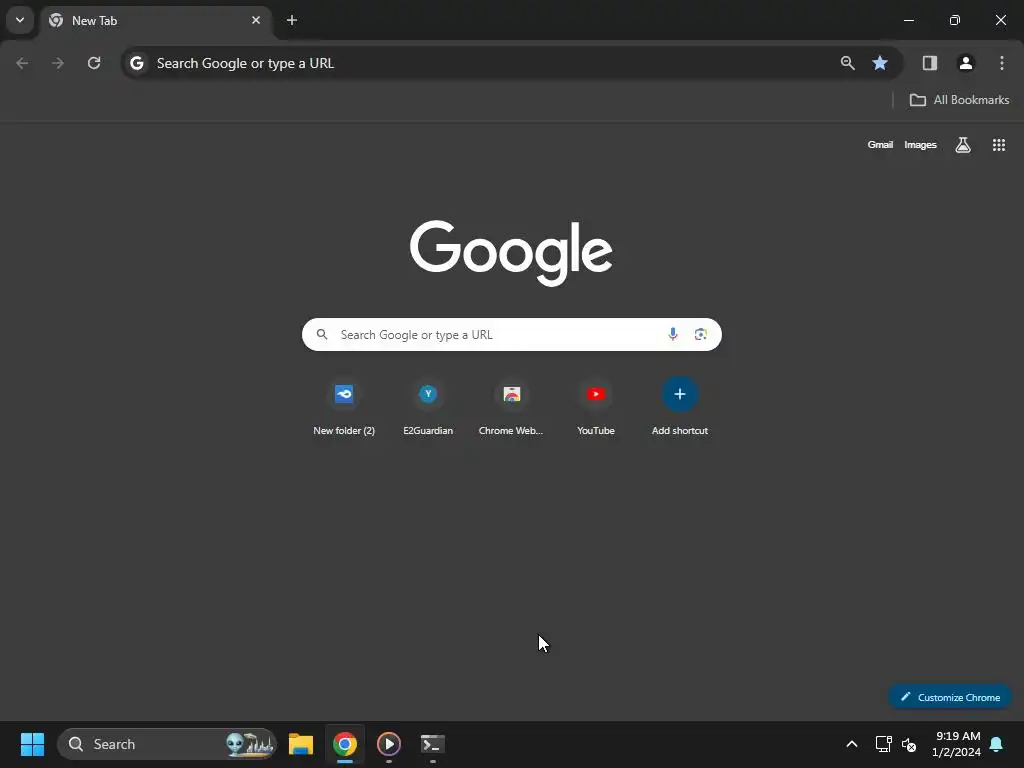Open the All Bookmarks folder
1024x768 pixels.
959,100
